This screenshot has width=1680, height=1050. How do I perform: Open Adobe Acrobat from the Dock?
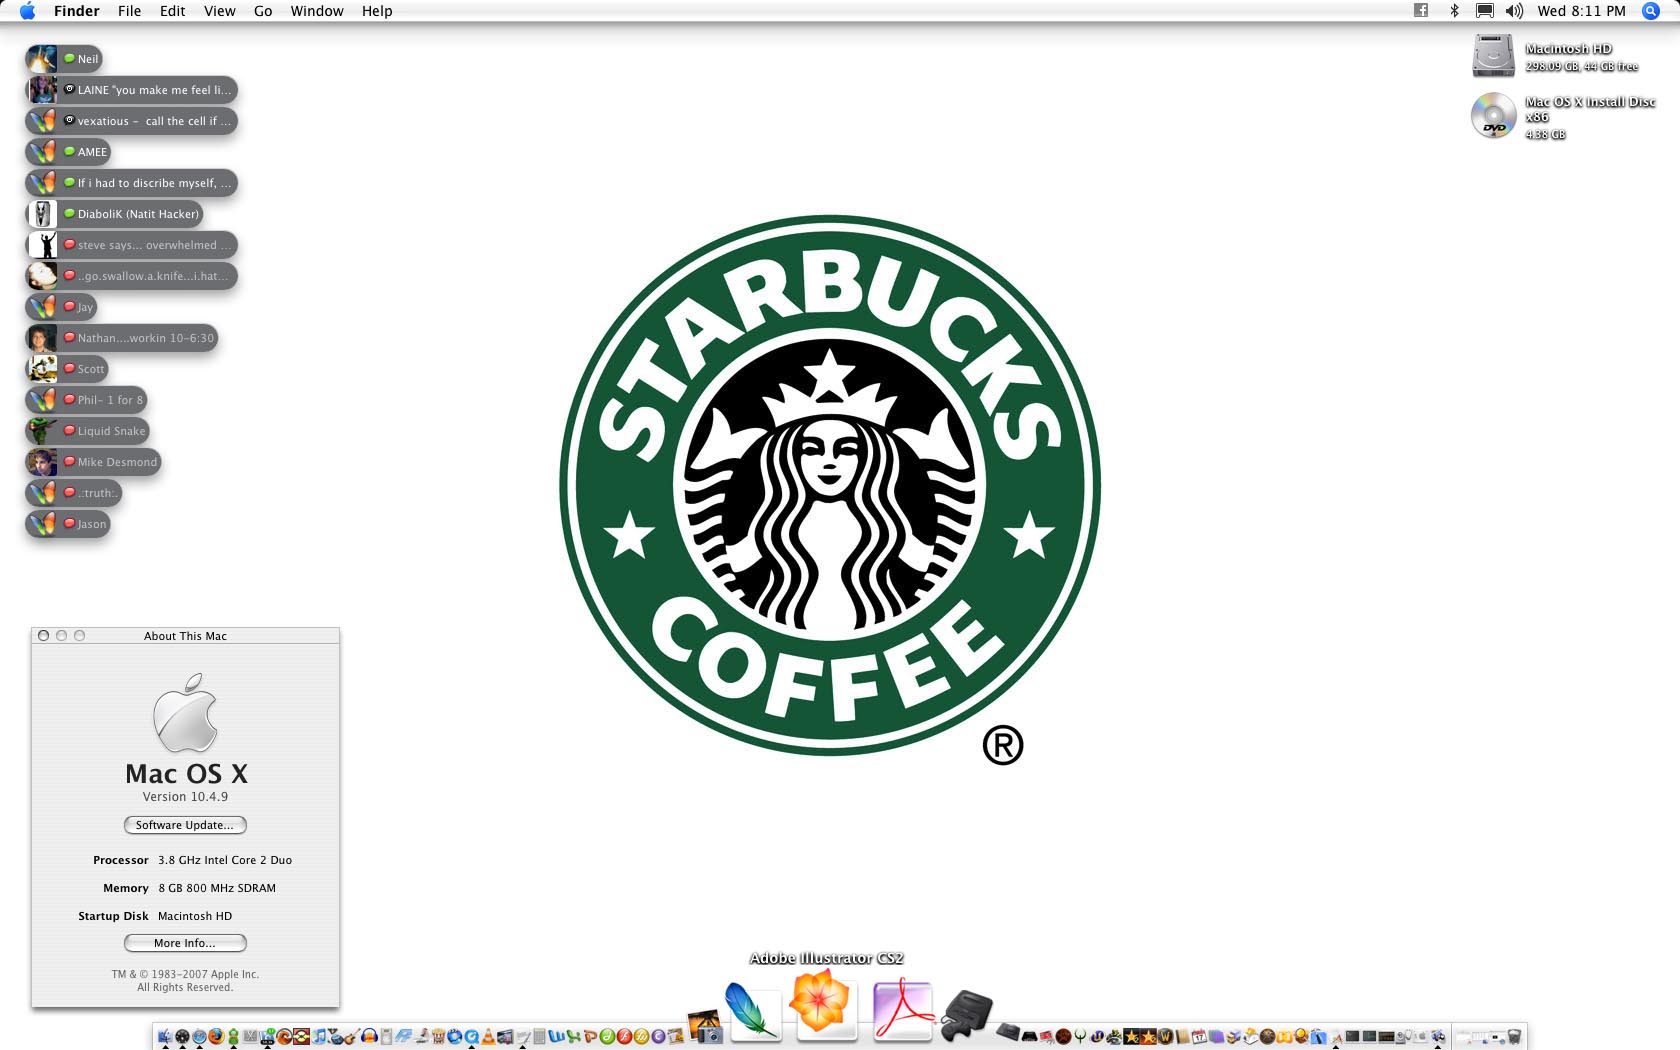click(x=903, y=1011)
